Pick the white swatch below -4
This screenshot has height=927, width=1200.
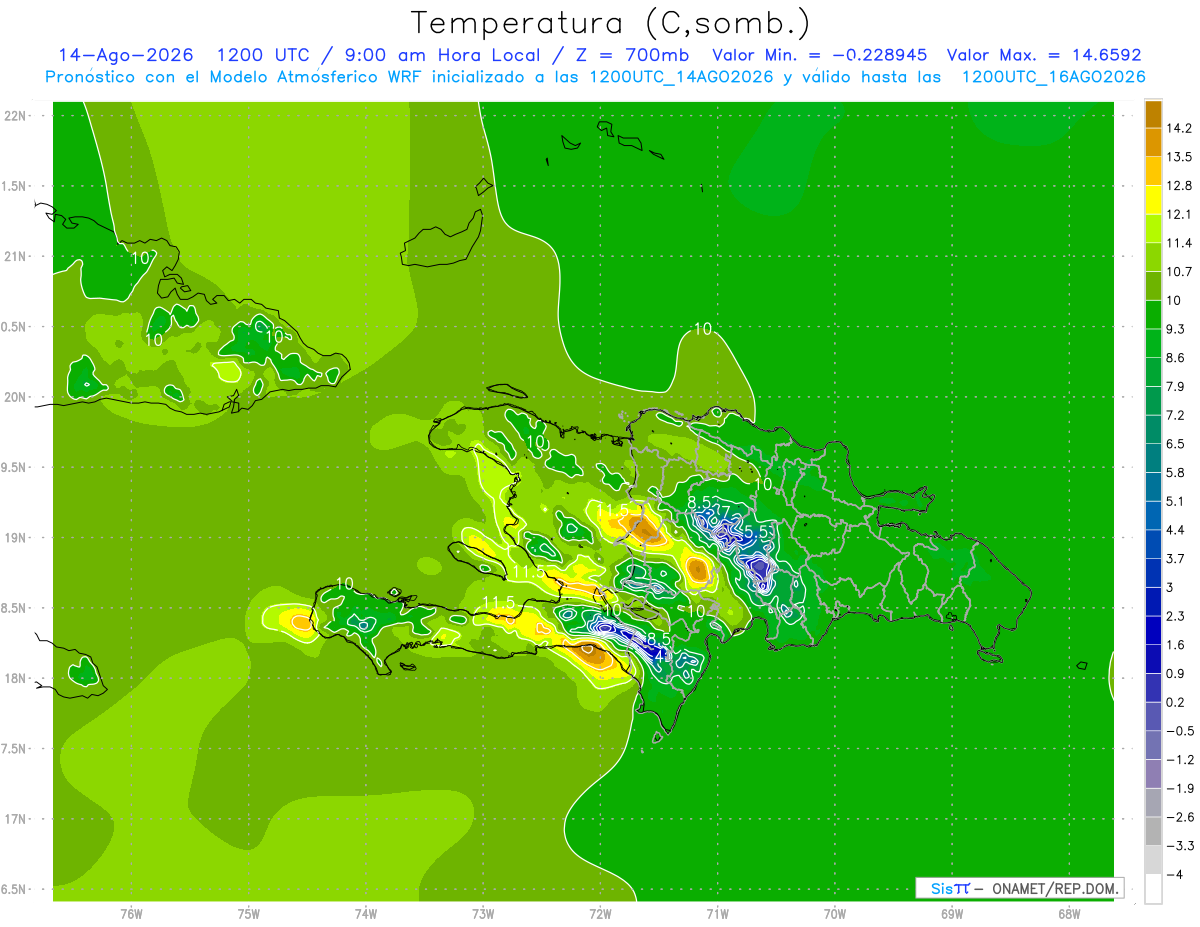point(1153,888)
